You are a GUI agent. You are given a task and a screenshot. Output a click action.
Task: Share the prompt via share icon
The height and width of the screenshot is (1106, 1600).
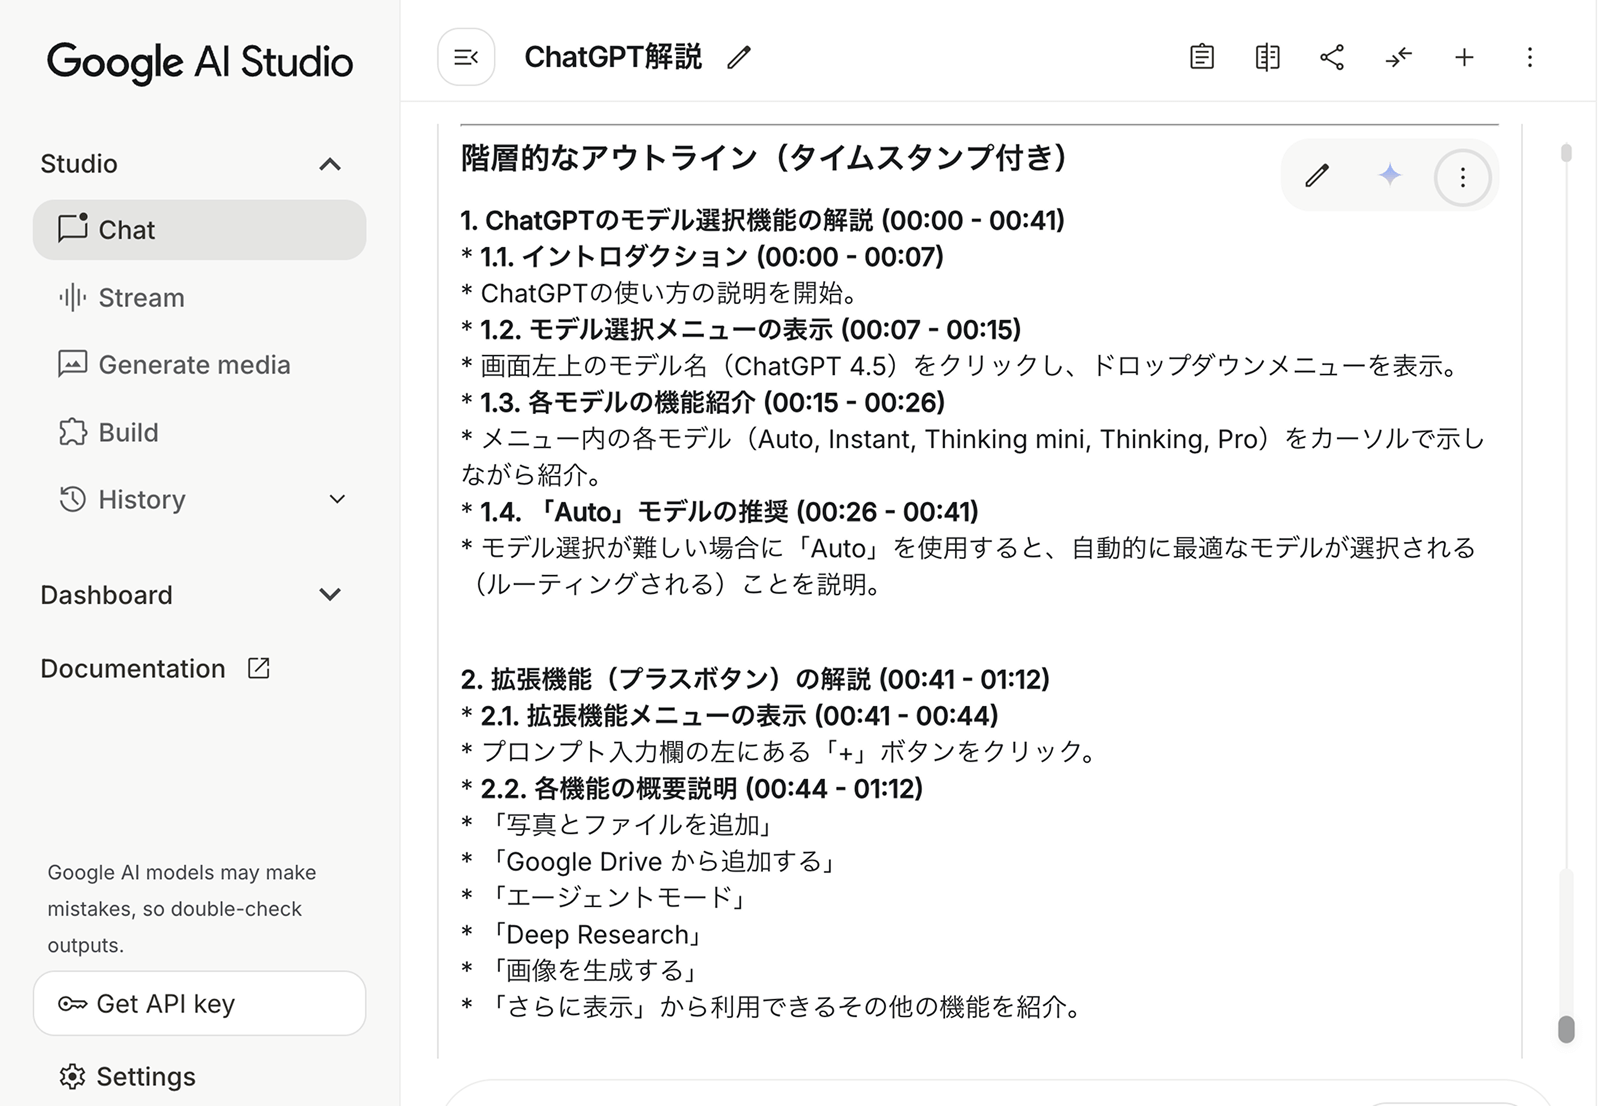(x=1332, y=57)
